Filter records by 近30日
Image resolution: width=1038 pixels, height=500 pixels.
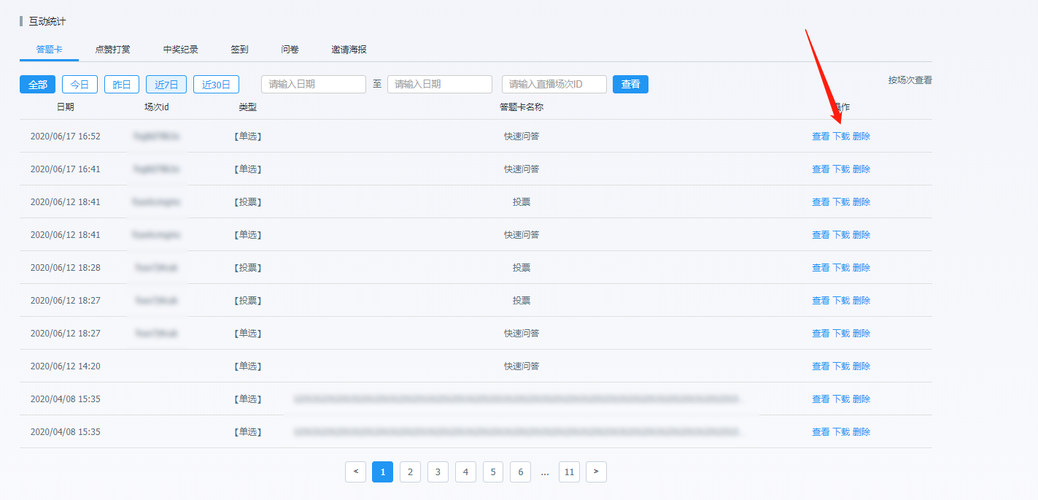tap(216, 85)
